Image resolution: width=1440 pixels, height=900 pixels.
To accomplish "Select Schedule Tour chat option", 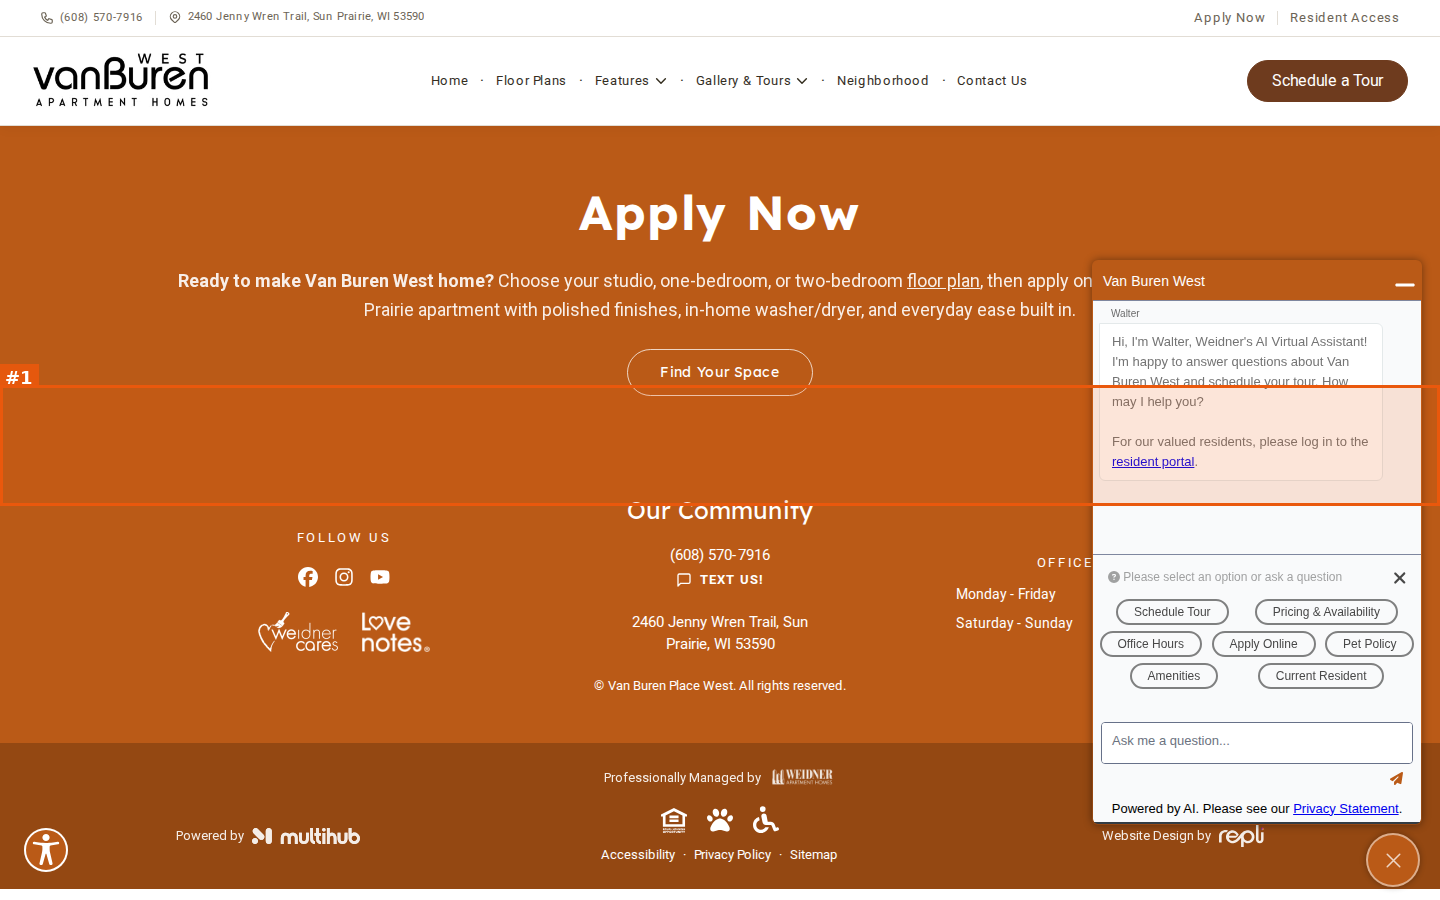I will (1172, 612).
